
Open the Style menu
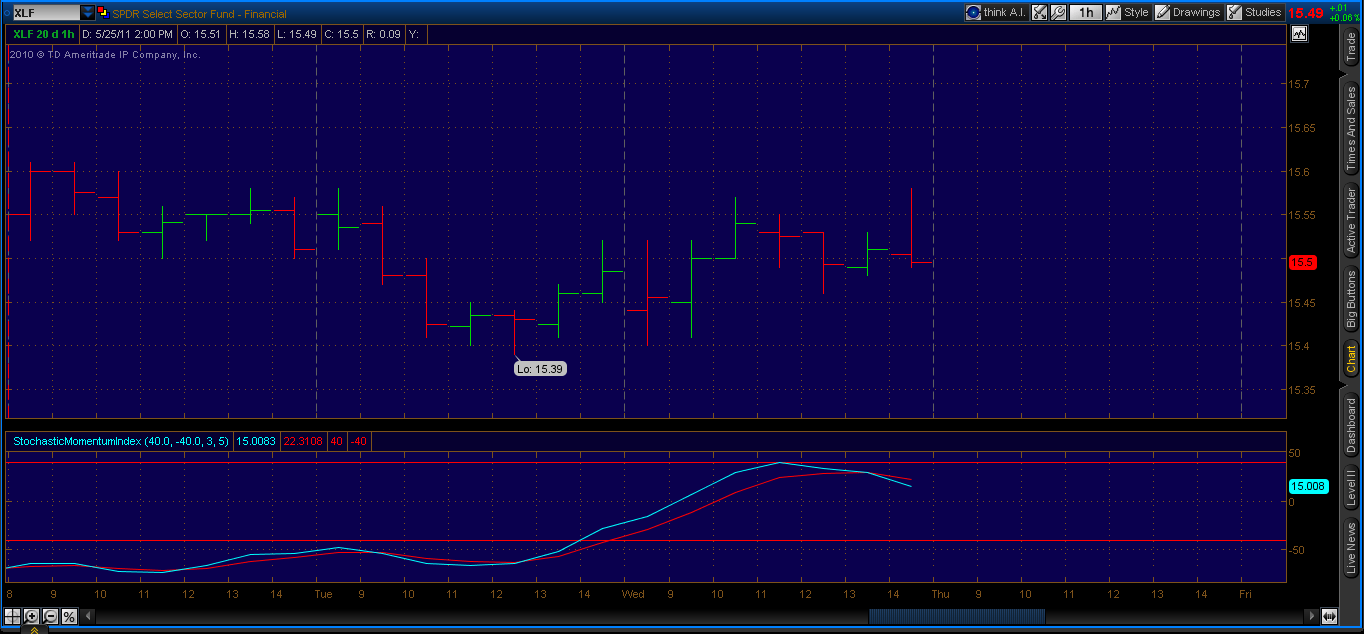pyautogui.click(x=1127, y=13)
